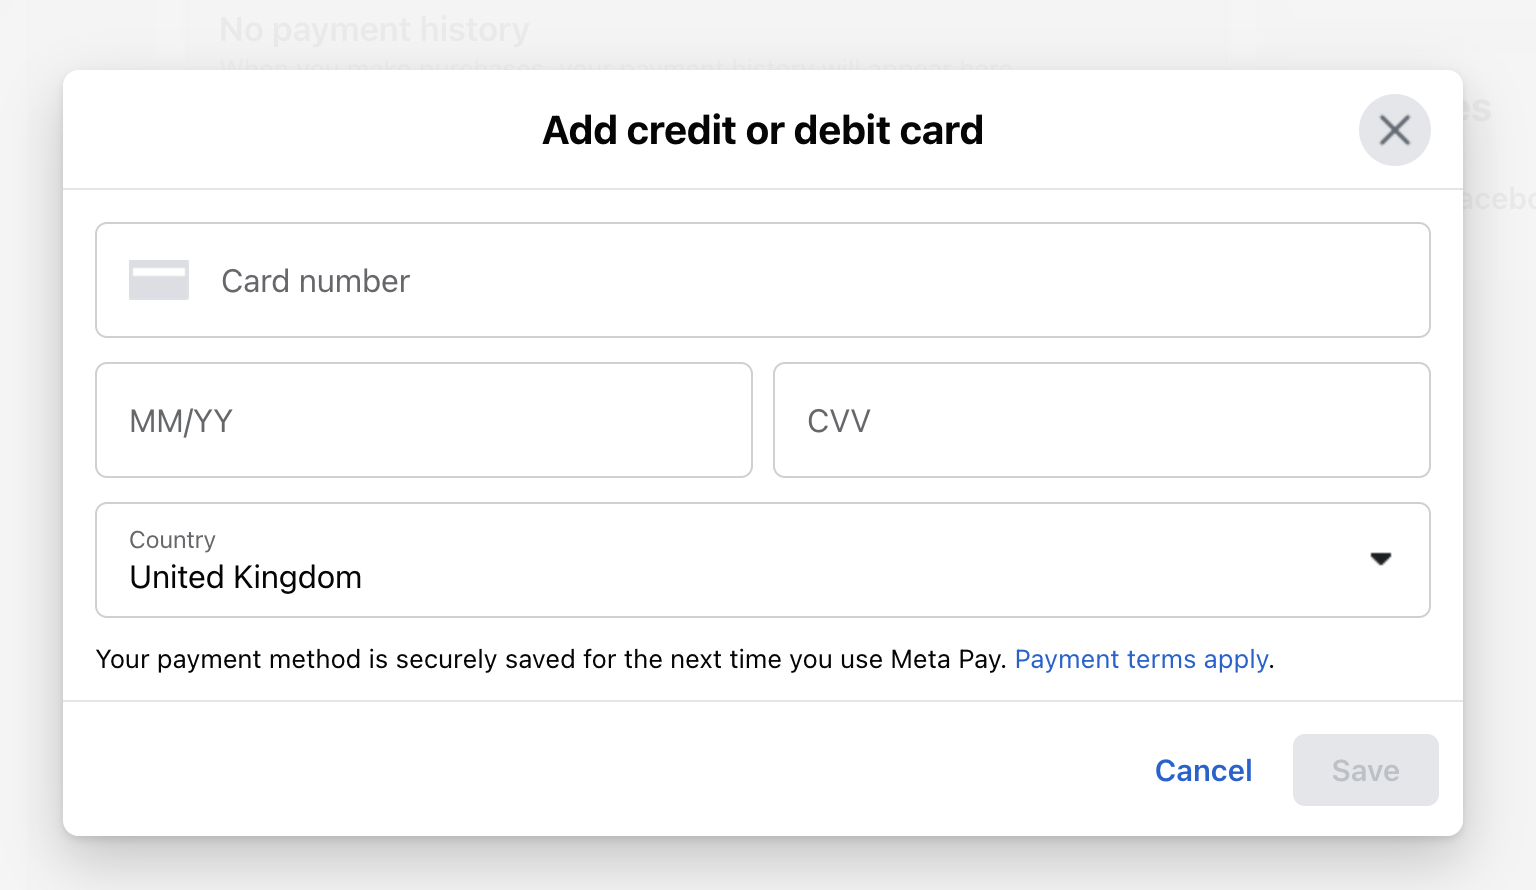The height and width of the screenshot is (890, 1536).
Task: Click the greyed-out Save button
Action: coord(1365,770)
